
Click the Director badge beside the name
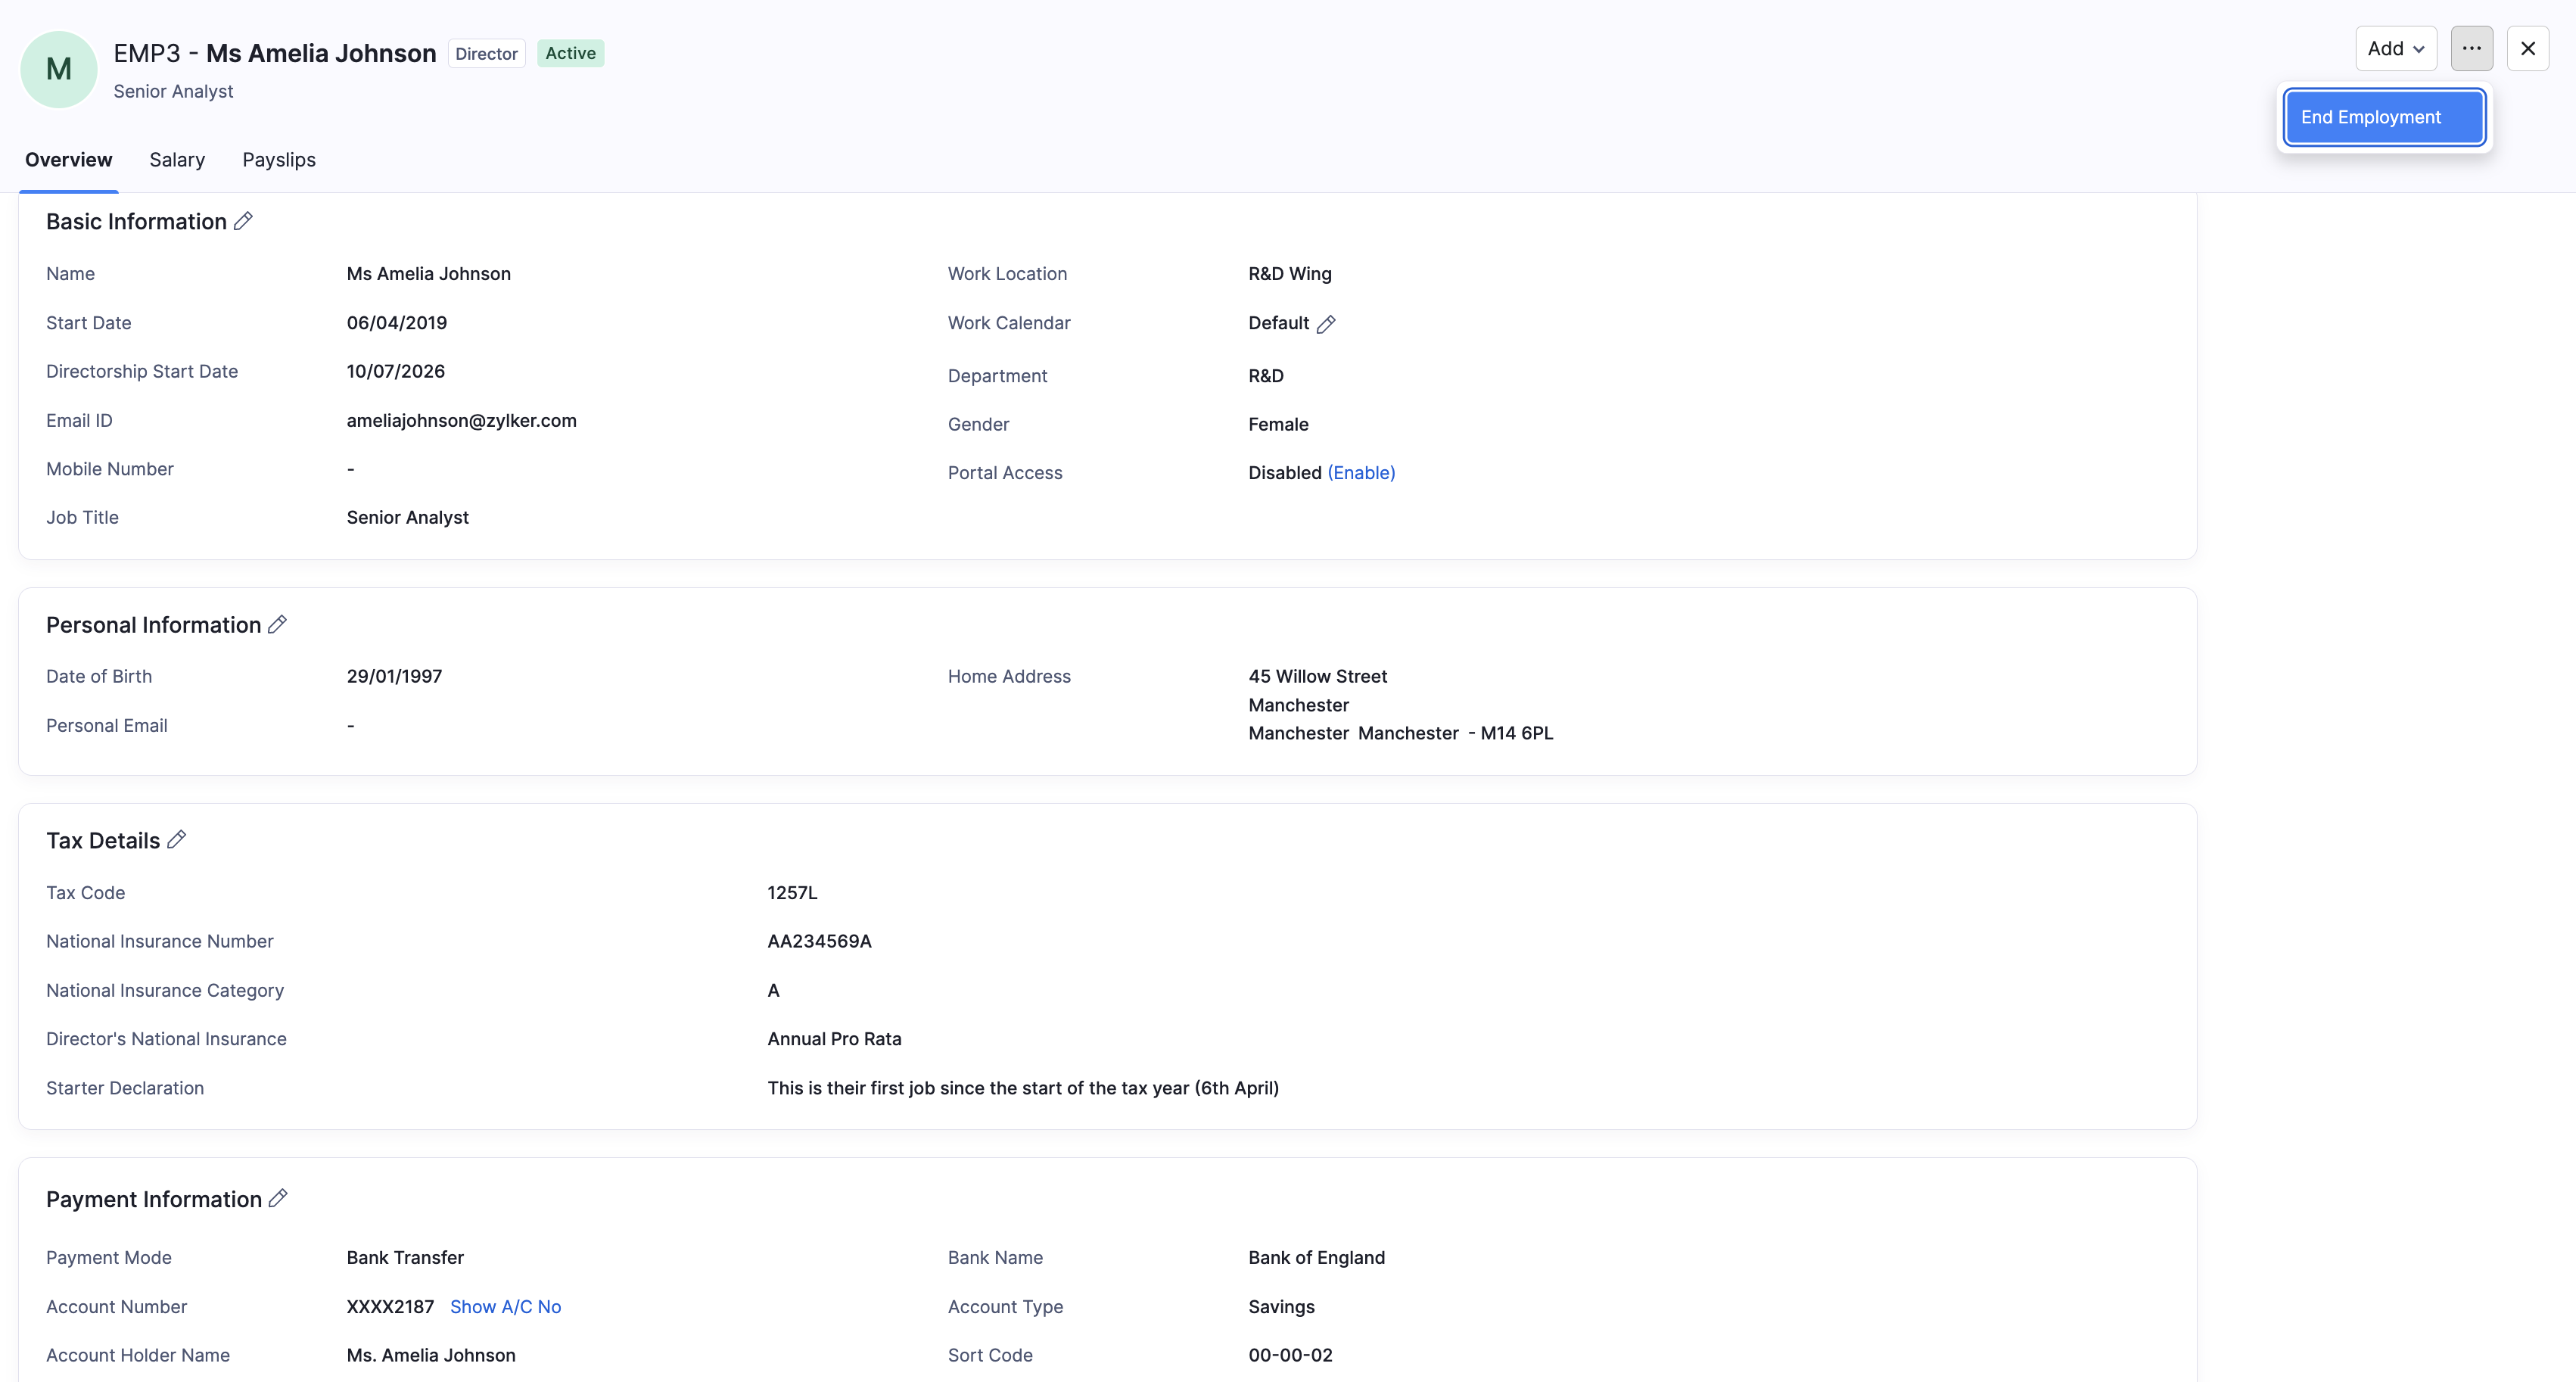[486, 53]
